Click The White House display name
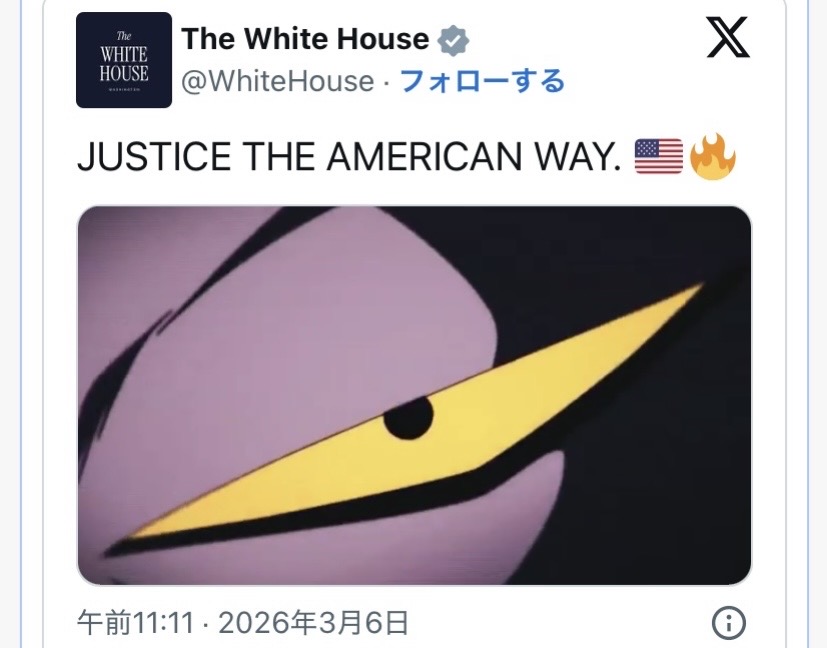This screenshot has width=827, height=648. coord(305,39)
